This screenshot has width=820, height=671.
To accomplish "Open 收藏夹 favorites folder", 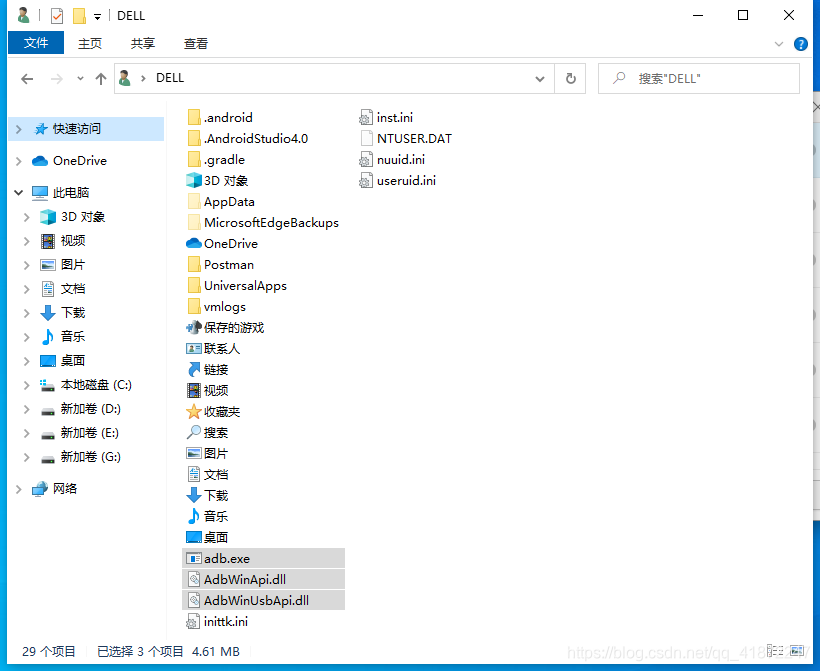I will pos(213,412).
